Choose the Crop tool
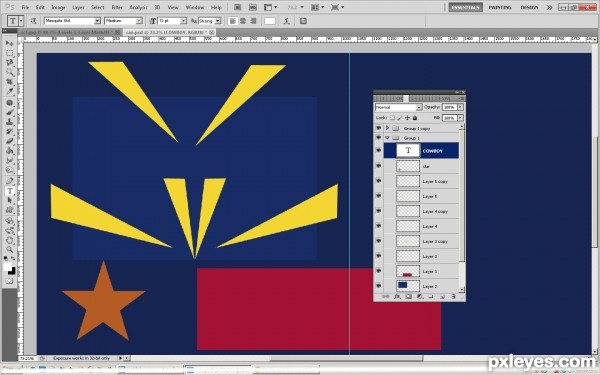Image resolution: width=600 pixels, height=375 pixels. click(x=10, y=82)
